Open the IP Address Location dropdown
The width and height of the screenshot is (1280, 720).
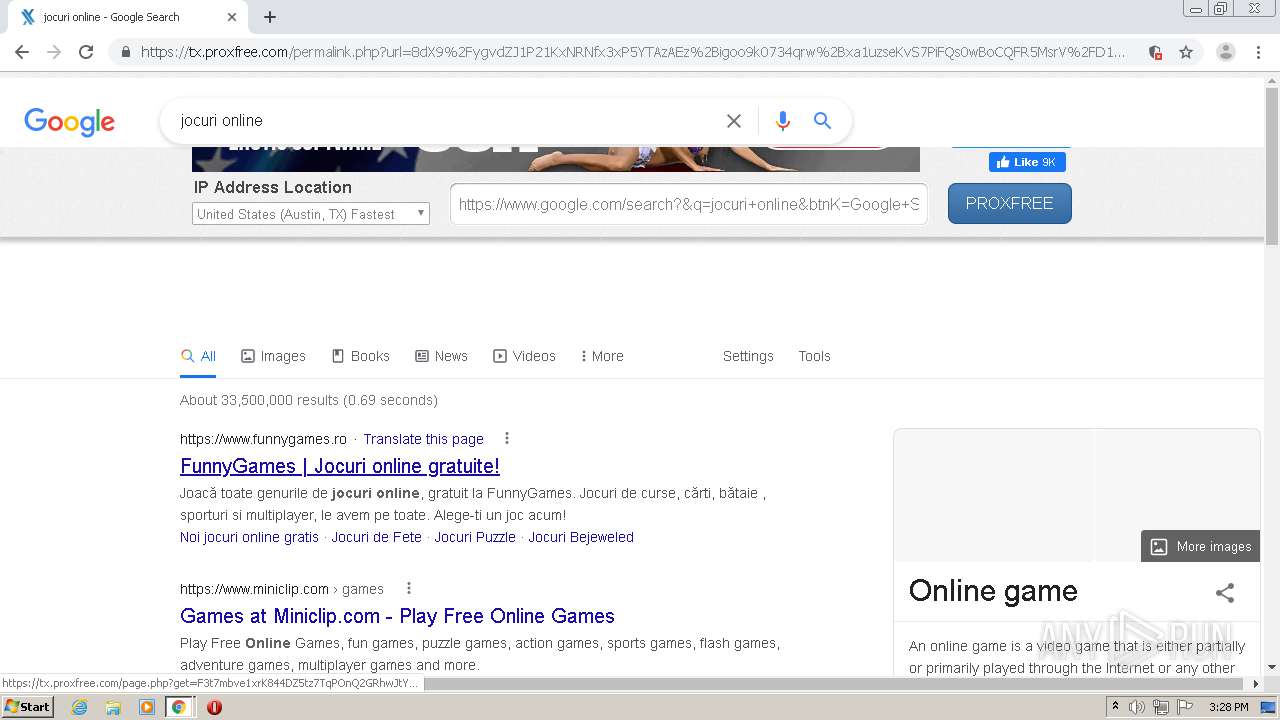click(x=311, y=214)
